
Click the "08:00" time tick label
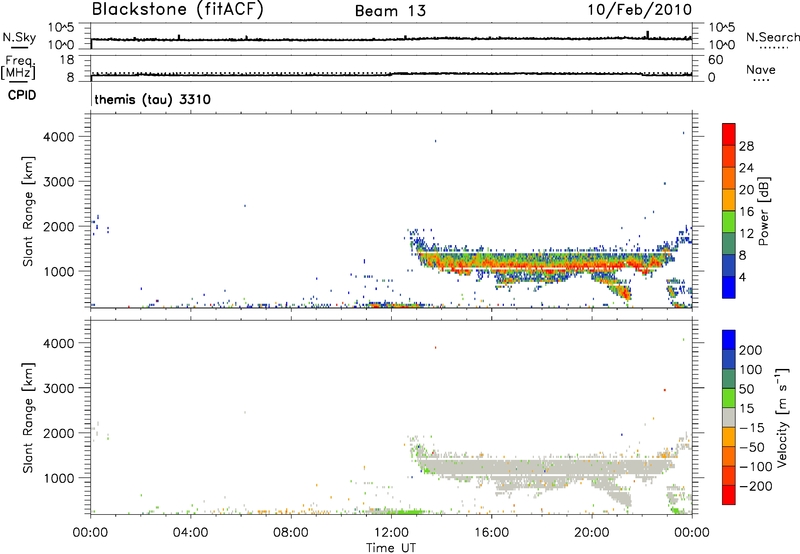coord(291,533)
